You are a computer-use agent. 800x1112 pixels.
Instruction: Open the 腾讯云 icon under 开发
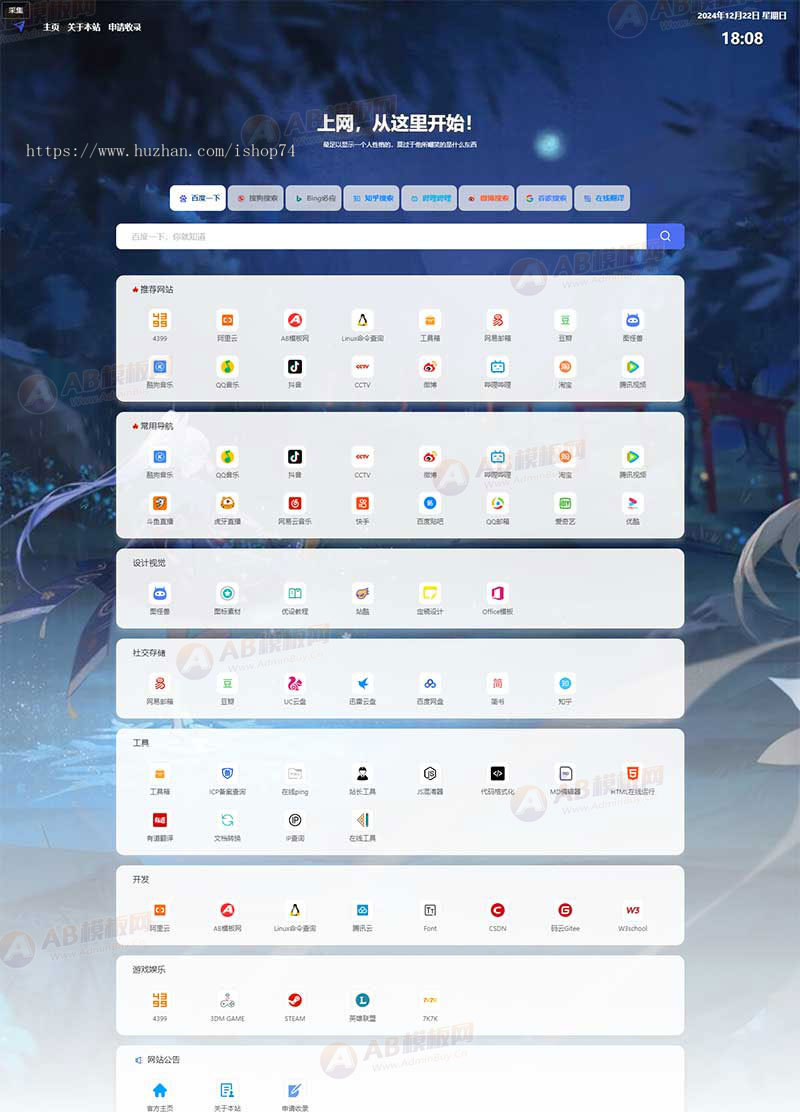coord(362,910)
